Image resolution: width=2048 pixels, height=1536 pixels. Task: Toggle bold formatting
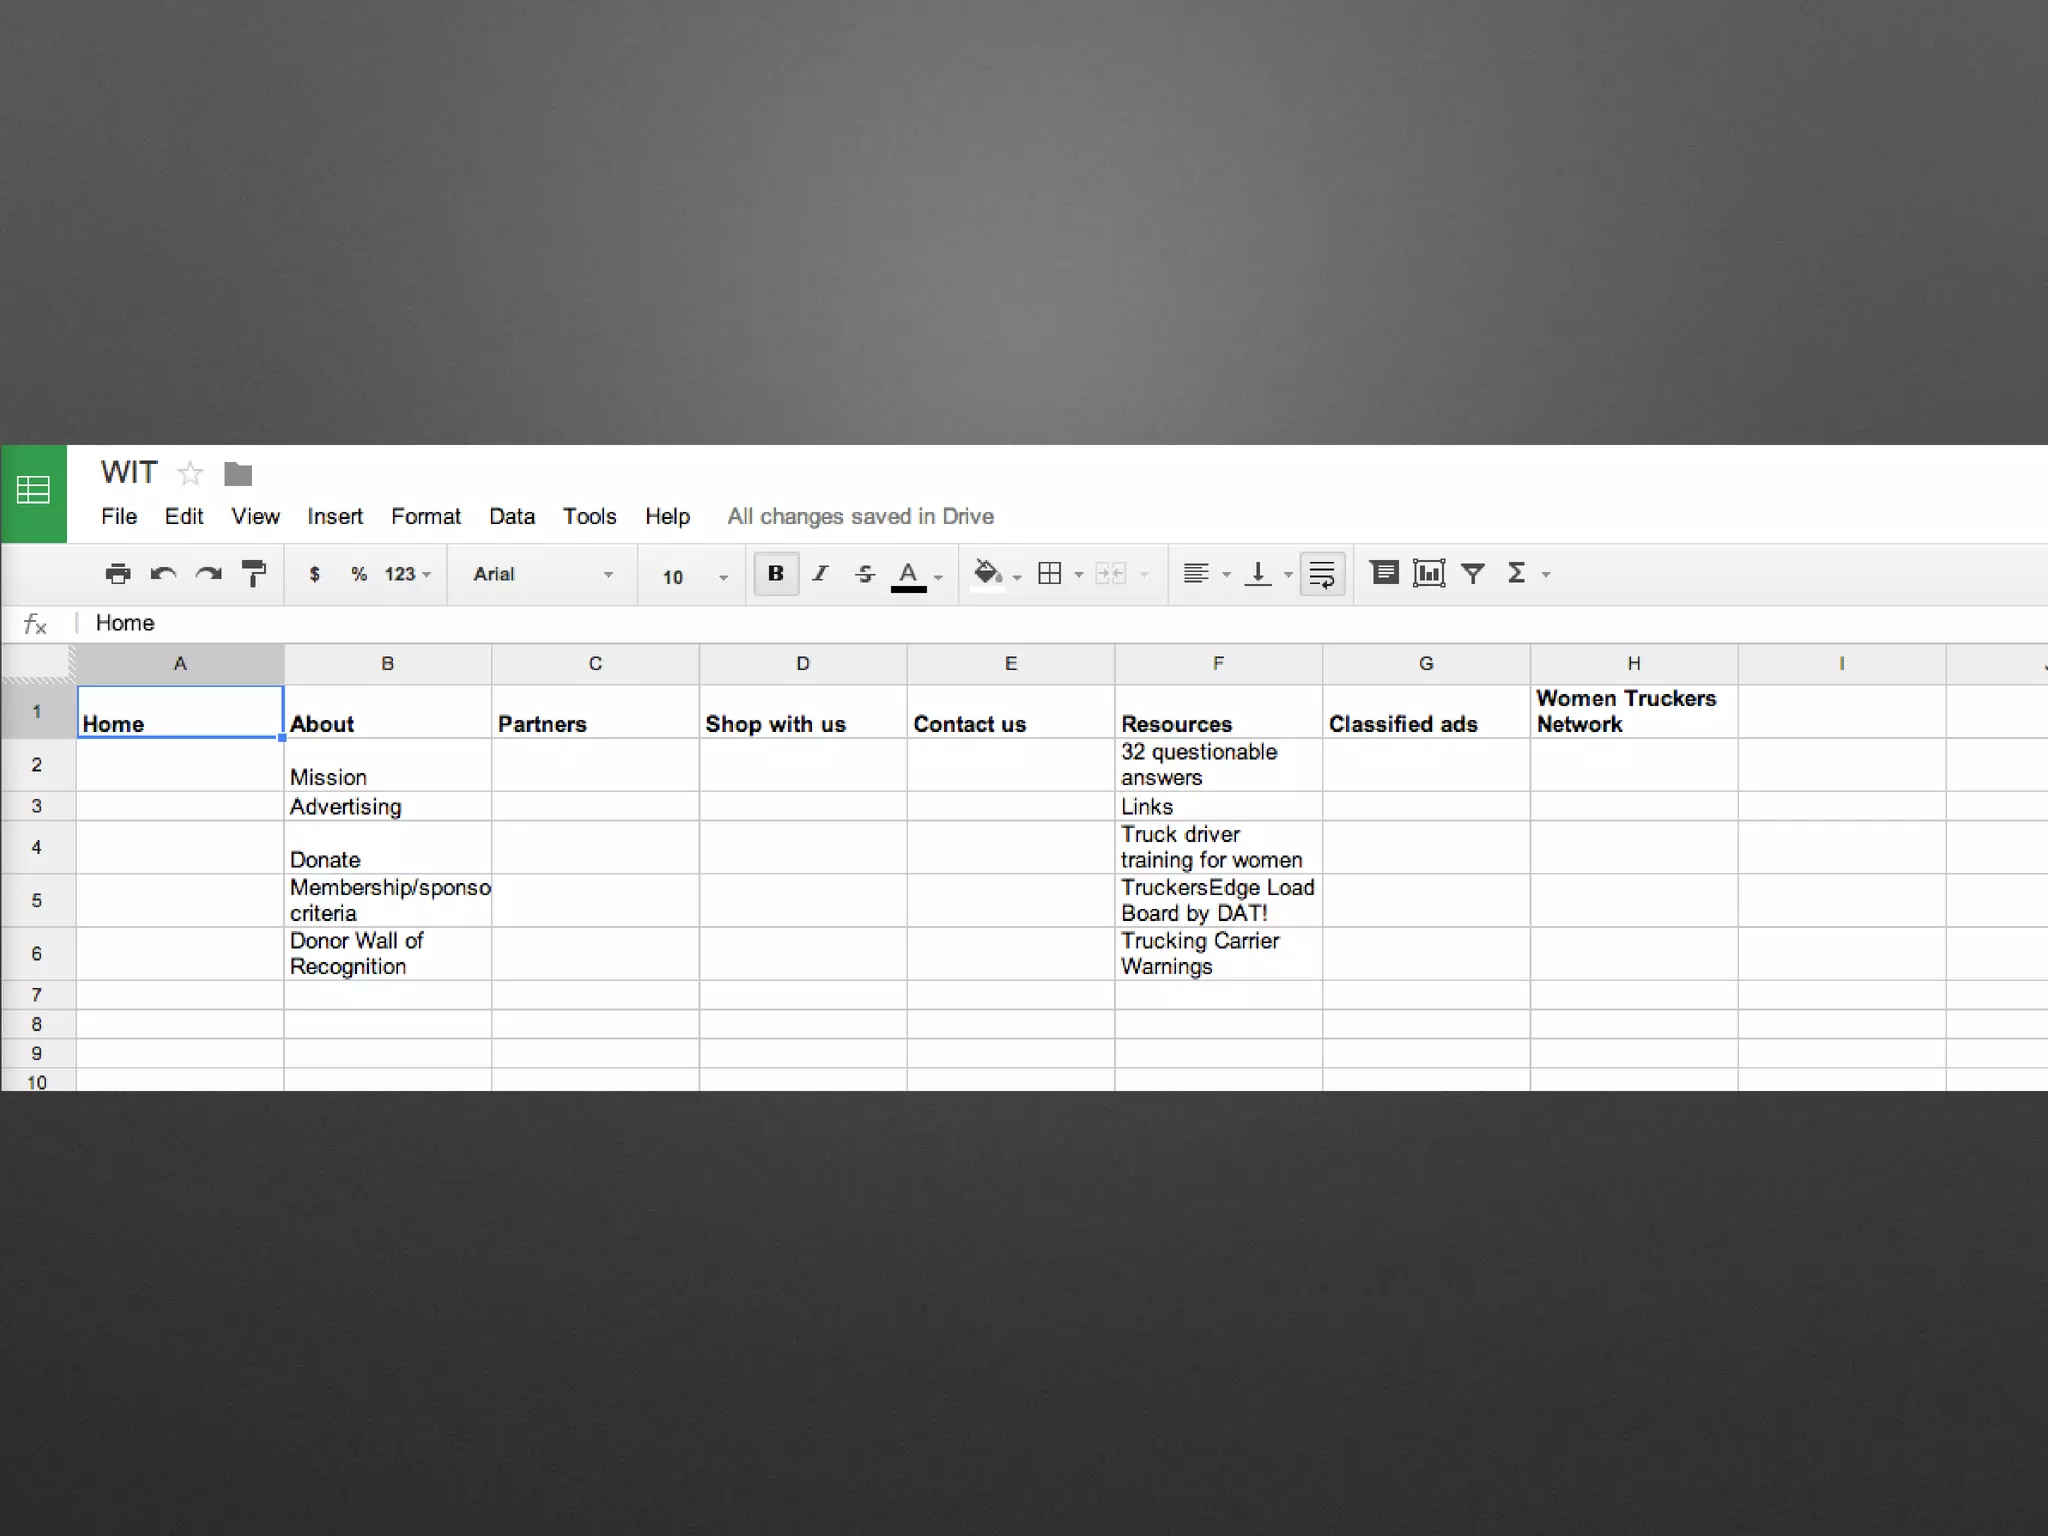click(x=775, y=573)
